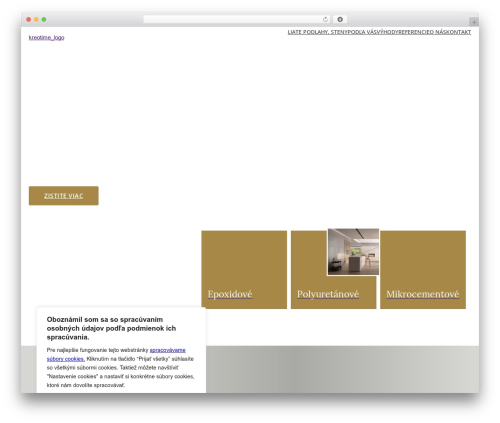The width and height of the screenshot is (500, 423).
Task: Click the interior kitchen photo thumbnail
Action: (353, 252)
